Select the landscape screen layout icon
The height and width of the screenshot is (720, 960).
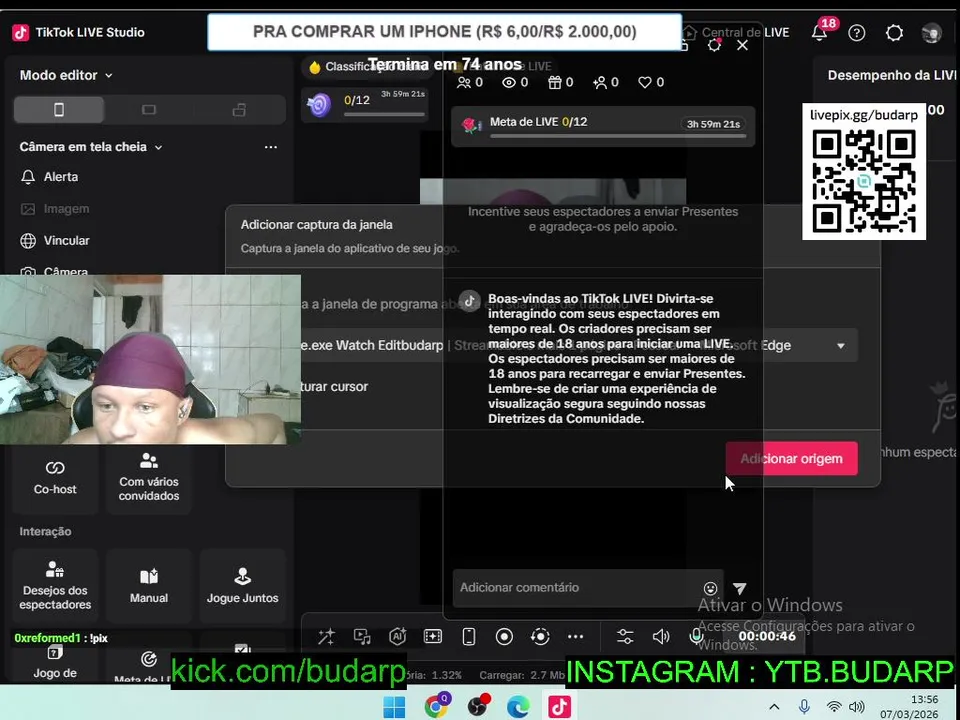[x=149, y=110]
